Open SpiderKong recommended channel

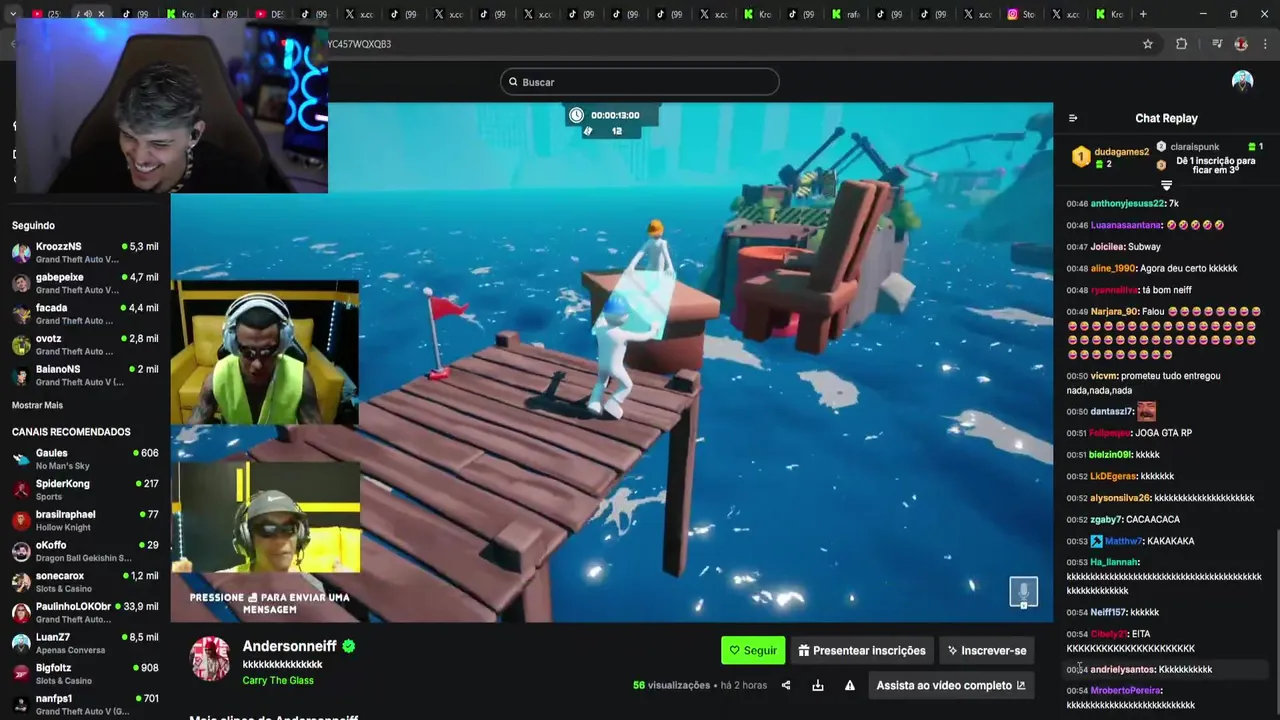(85, 489)
